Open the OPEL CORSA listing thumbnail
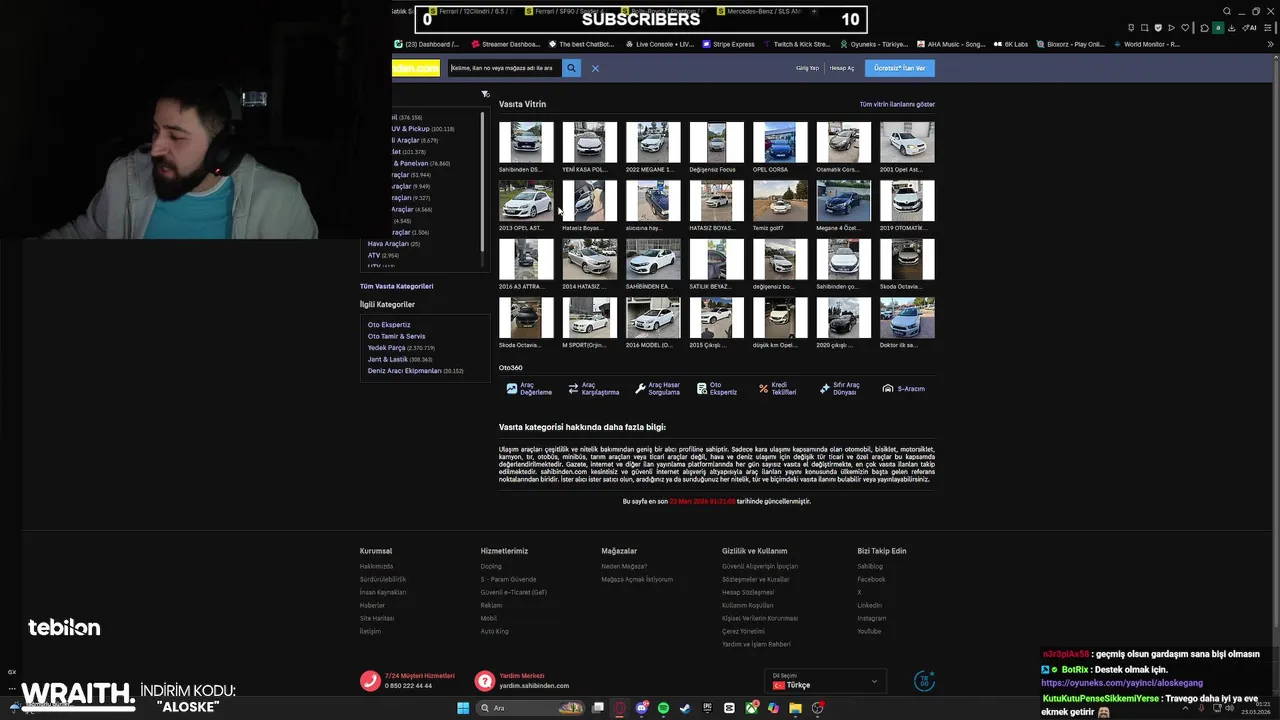The width and height of the screenshot is (1280, 720). pyautogui.click(x=780, y=142)
